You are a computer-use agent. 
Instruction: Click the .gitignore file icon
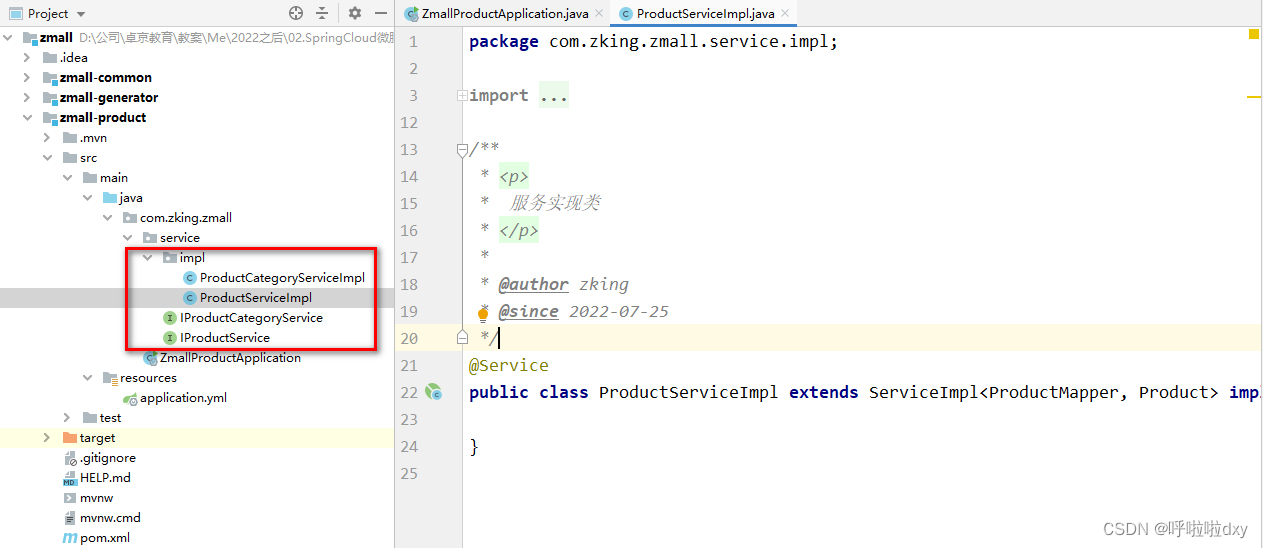tap(69, 458)
